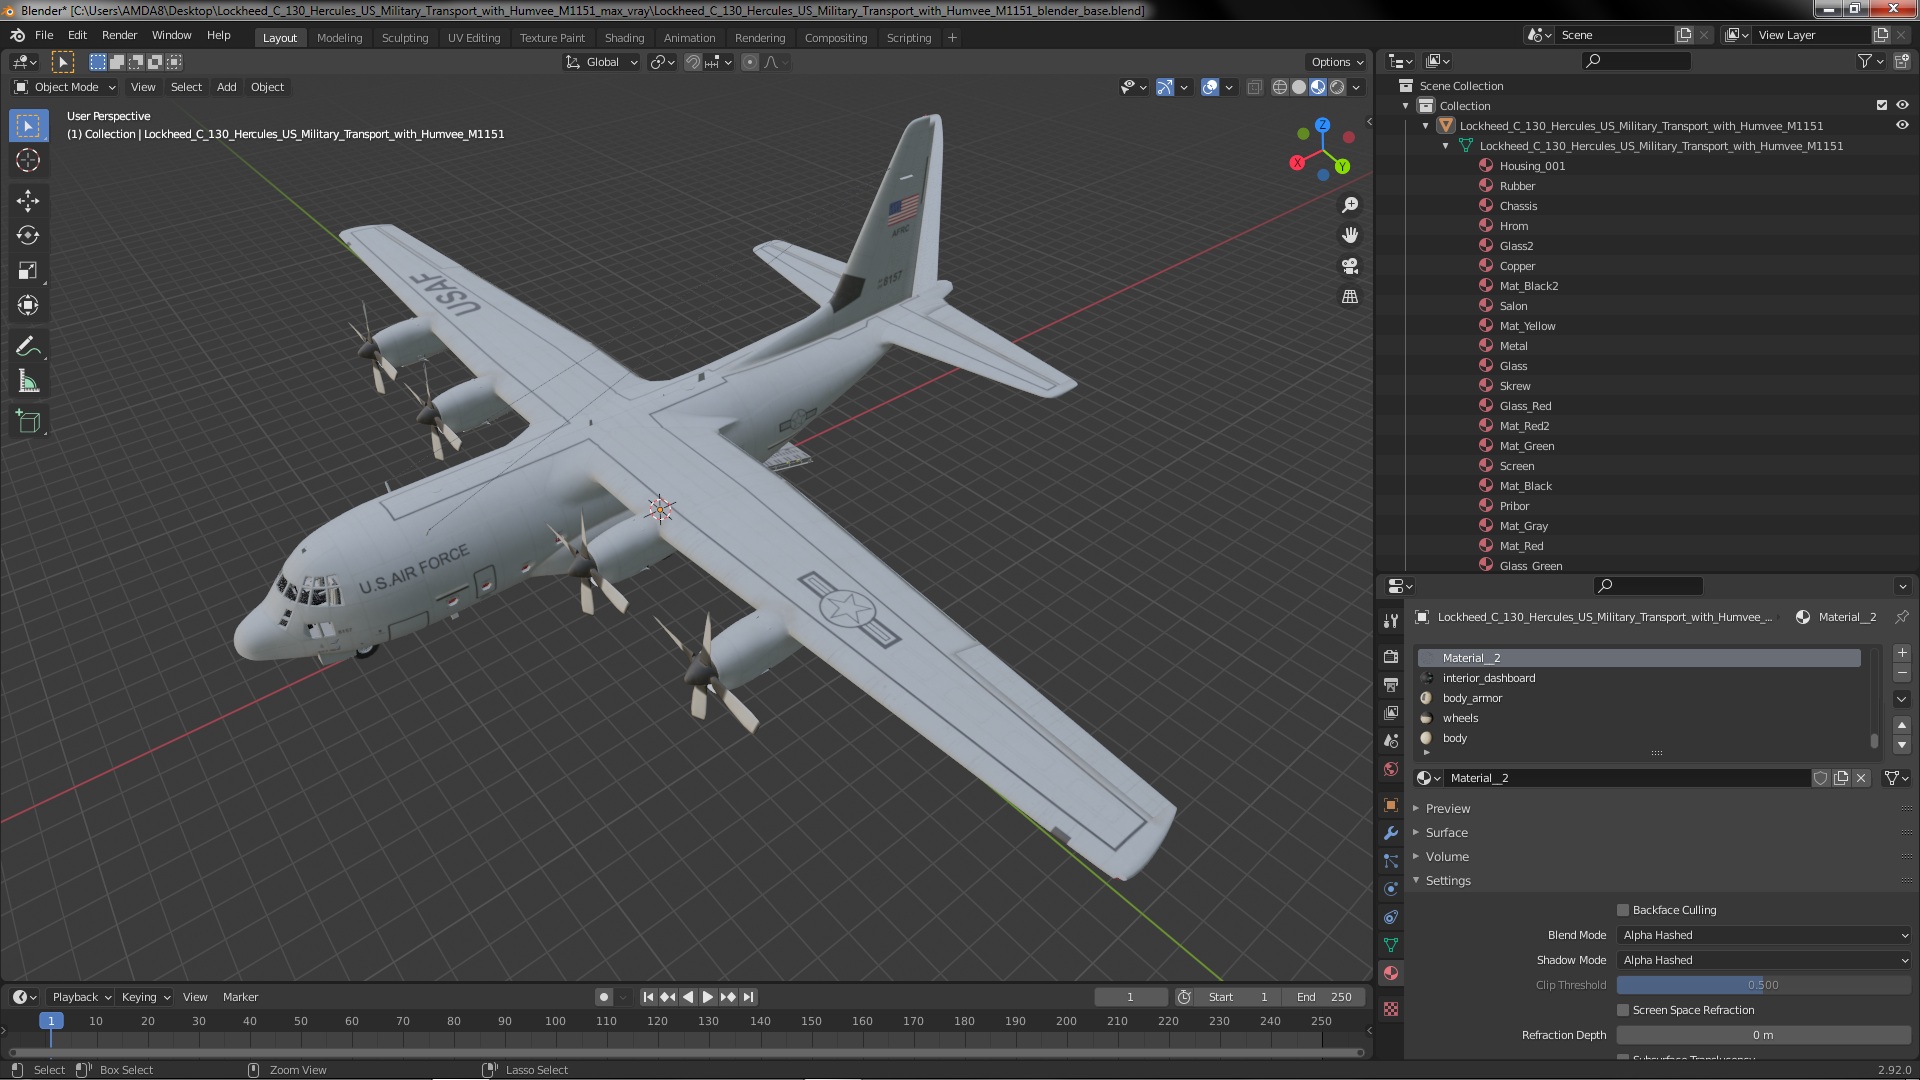Adjust the Clip Threshold slider
Screen dimensions: 1920x1080
(x=1764, y=985)
